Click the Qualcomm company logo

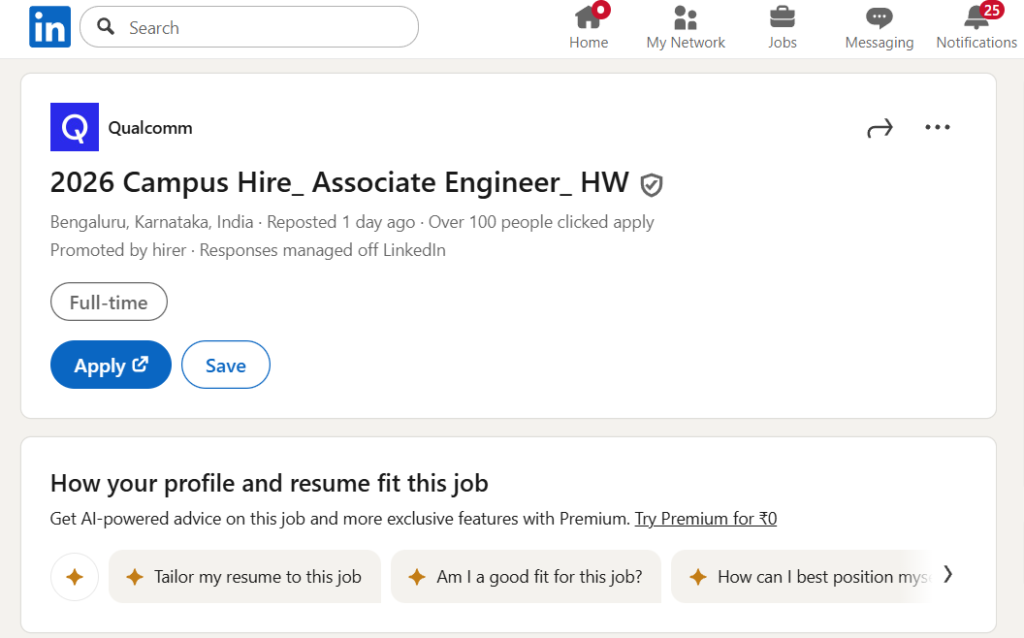pyautogui.click(x=74, y=127)
